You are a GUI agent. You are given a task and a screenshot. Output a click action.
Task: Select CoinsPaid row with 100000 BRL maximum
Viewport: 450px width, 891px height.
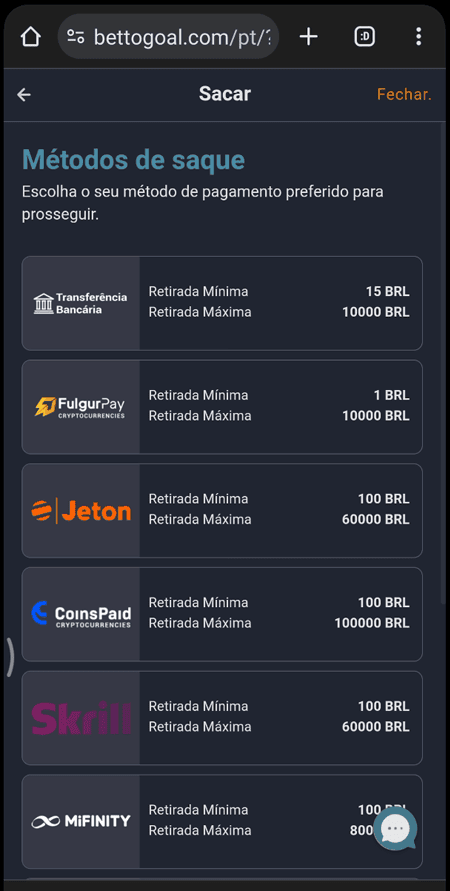222,614
